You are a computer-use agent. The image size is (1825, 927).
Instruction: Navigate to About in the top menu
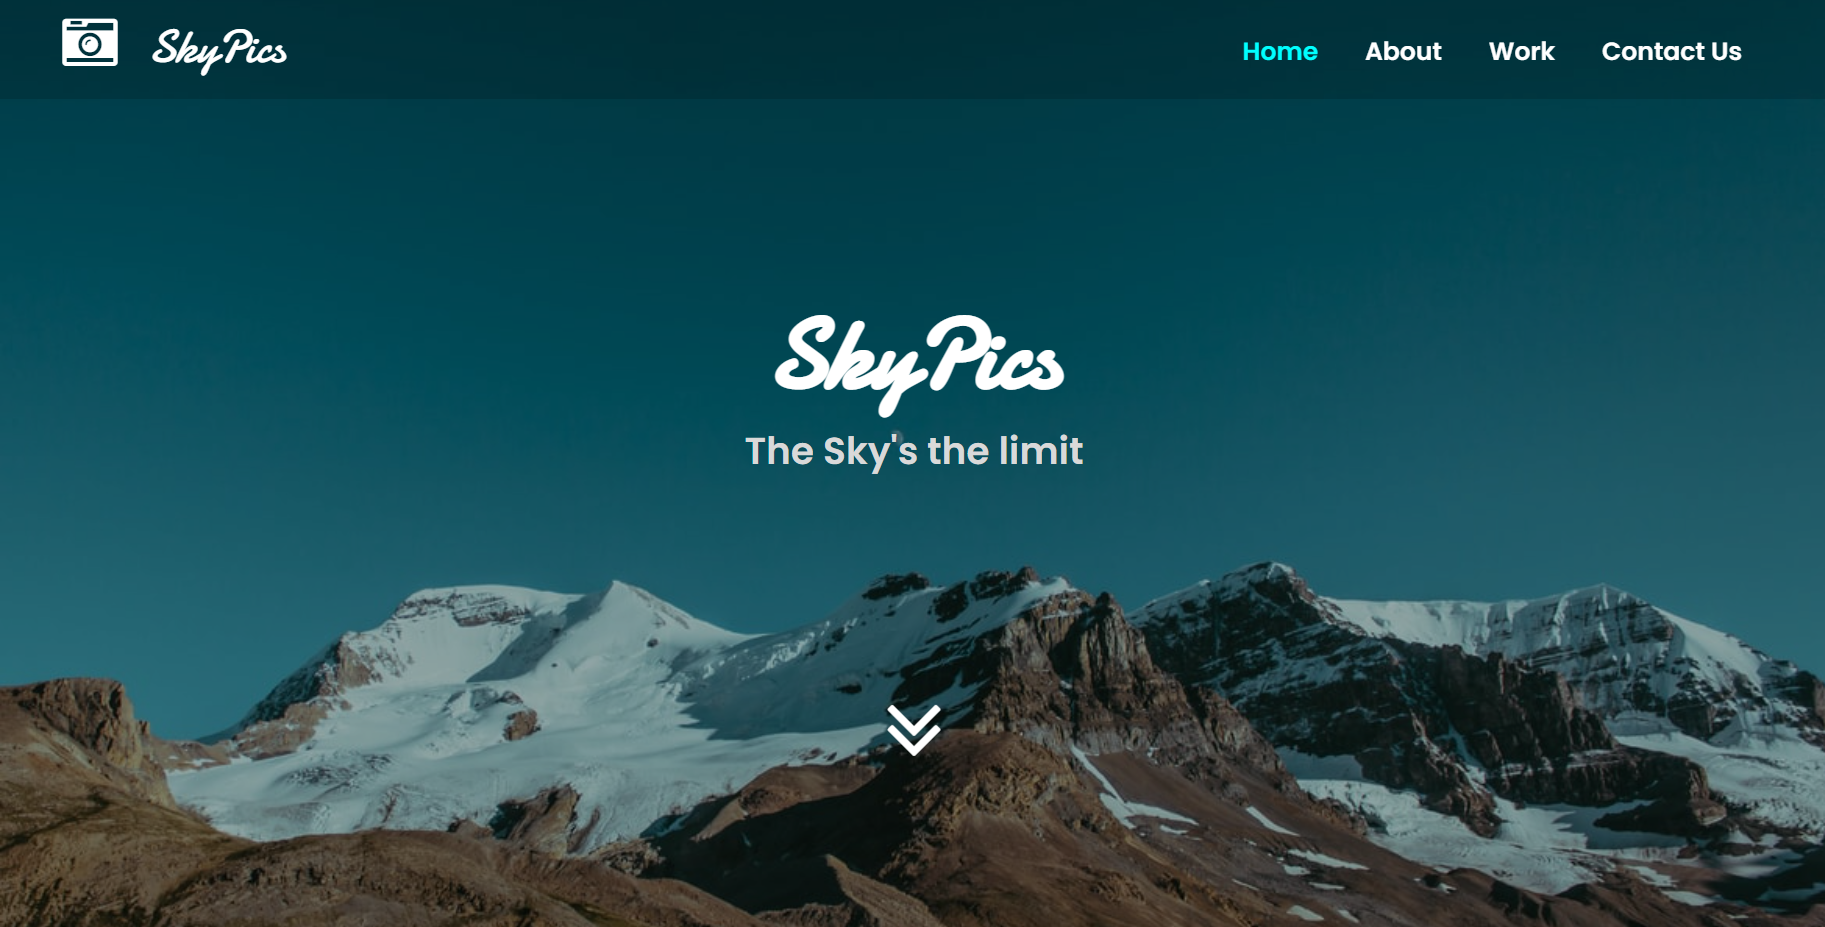coord(1403,51)
